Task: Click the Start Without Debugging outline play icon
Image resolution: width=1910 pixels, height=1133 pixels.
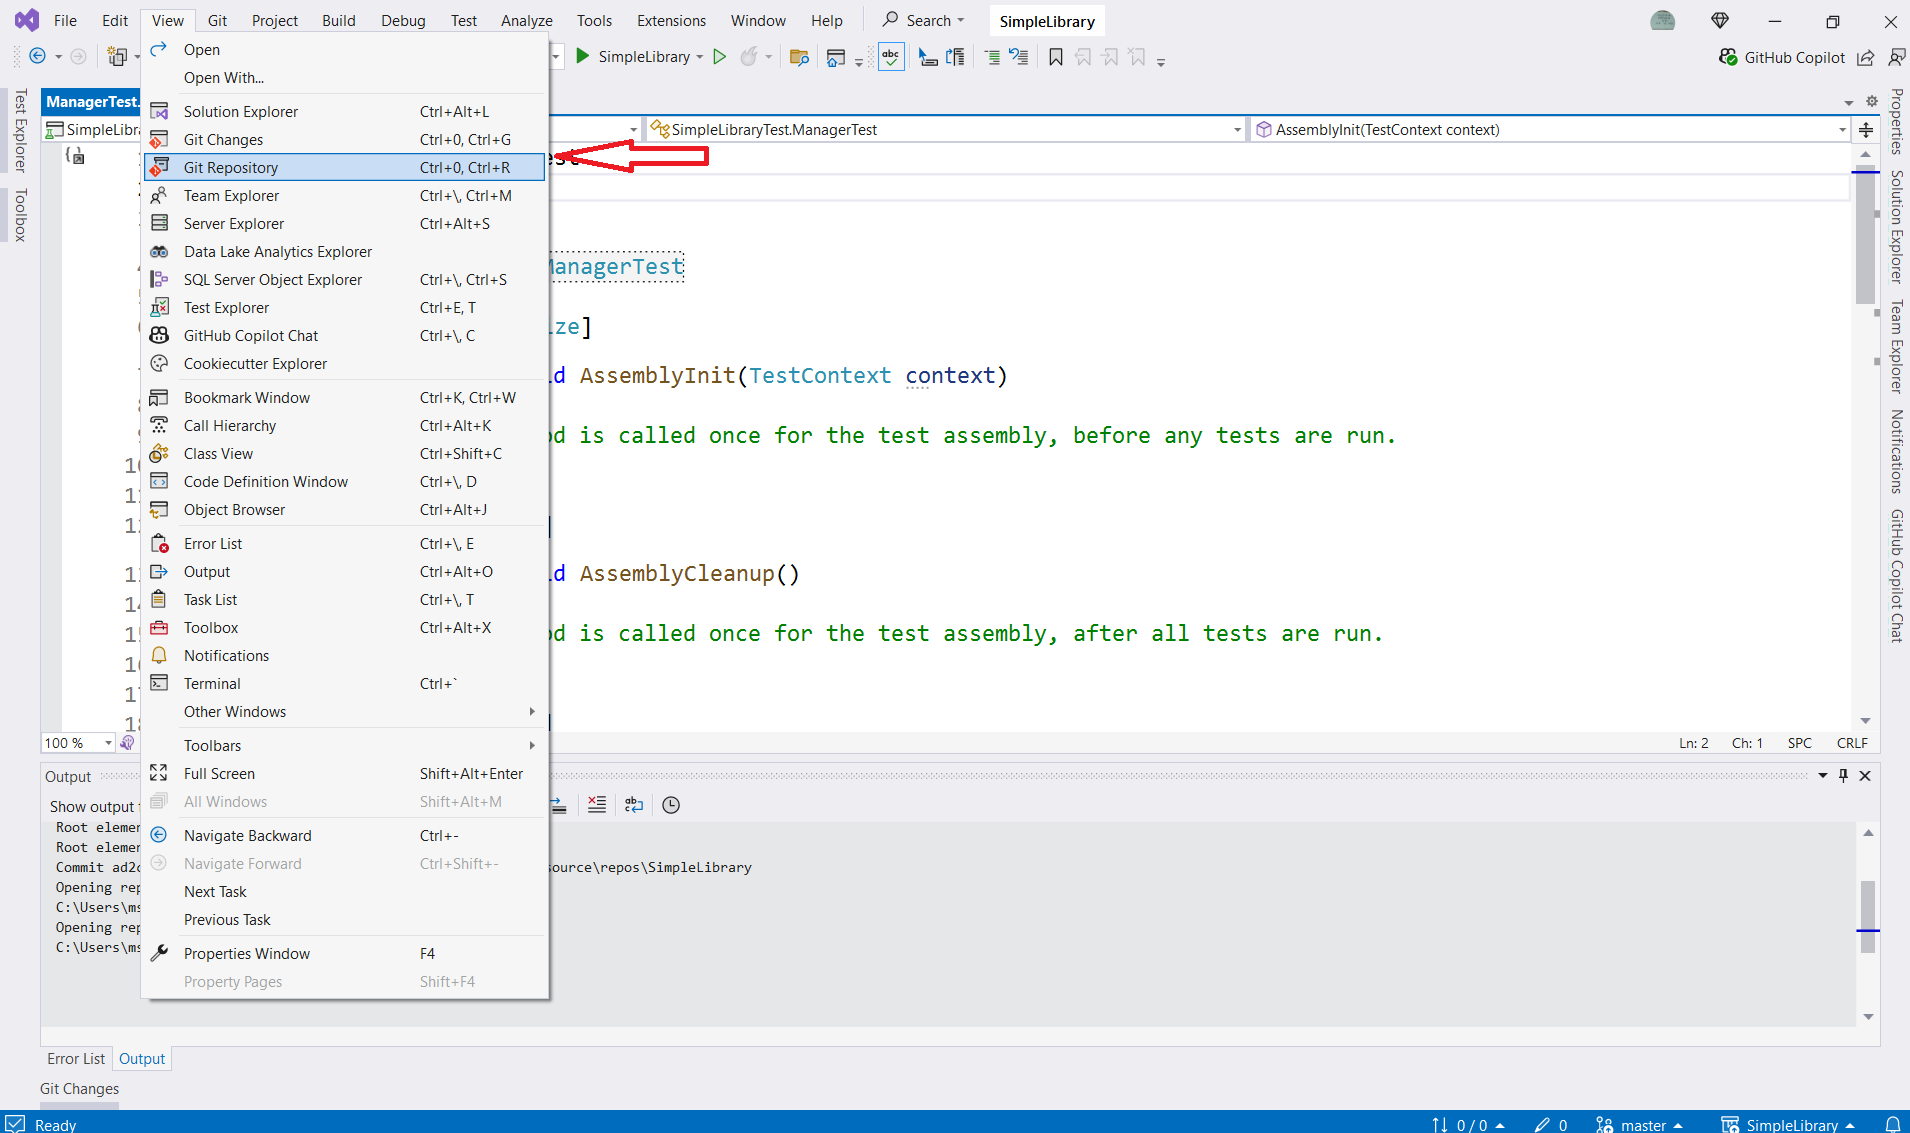Action: tap(719, 57)
